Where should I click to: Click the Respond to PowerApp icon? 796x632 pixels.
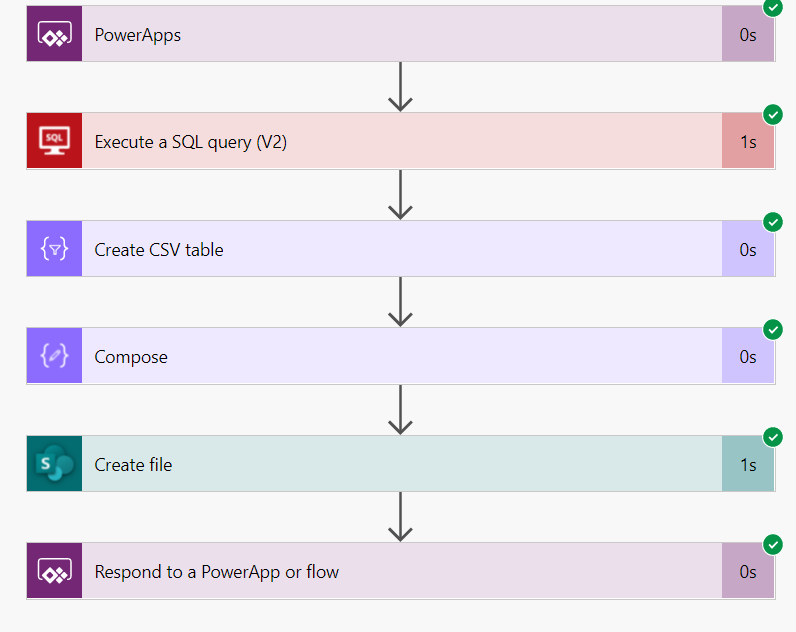(54, 572)
